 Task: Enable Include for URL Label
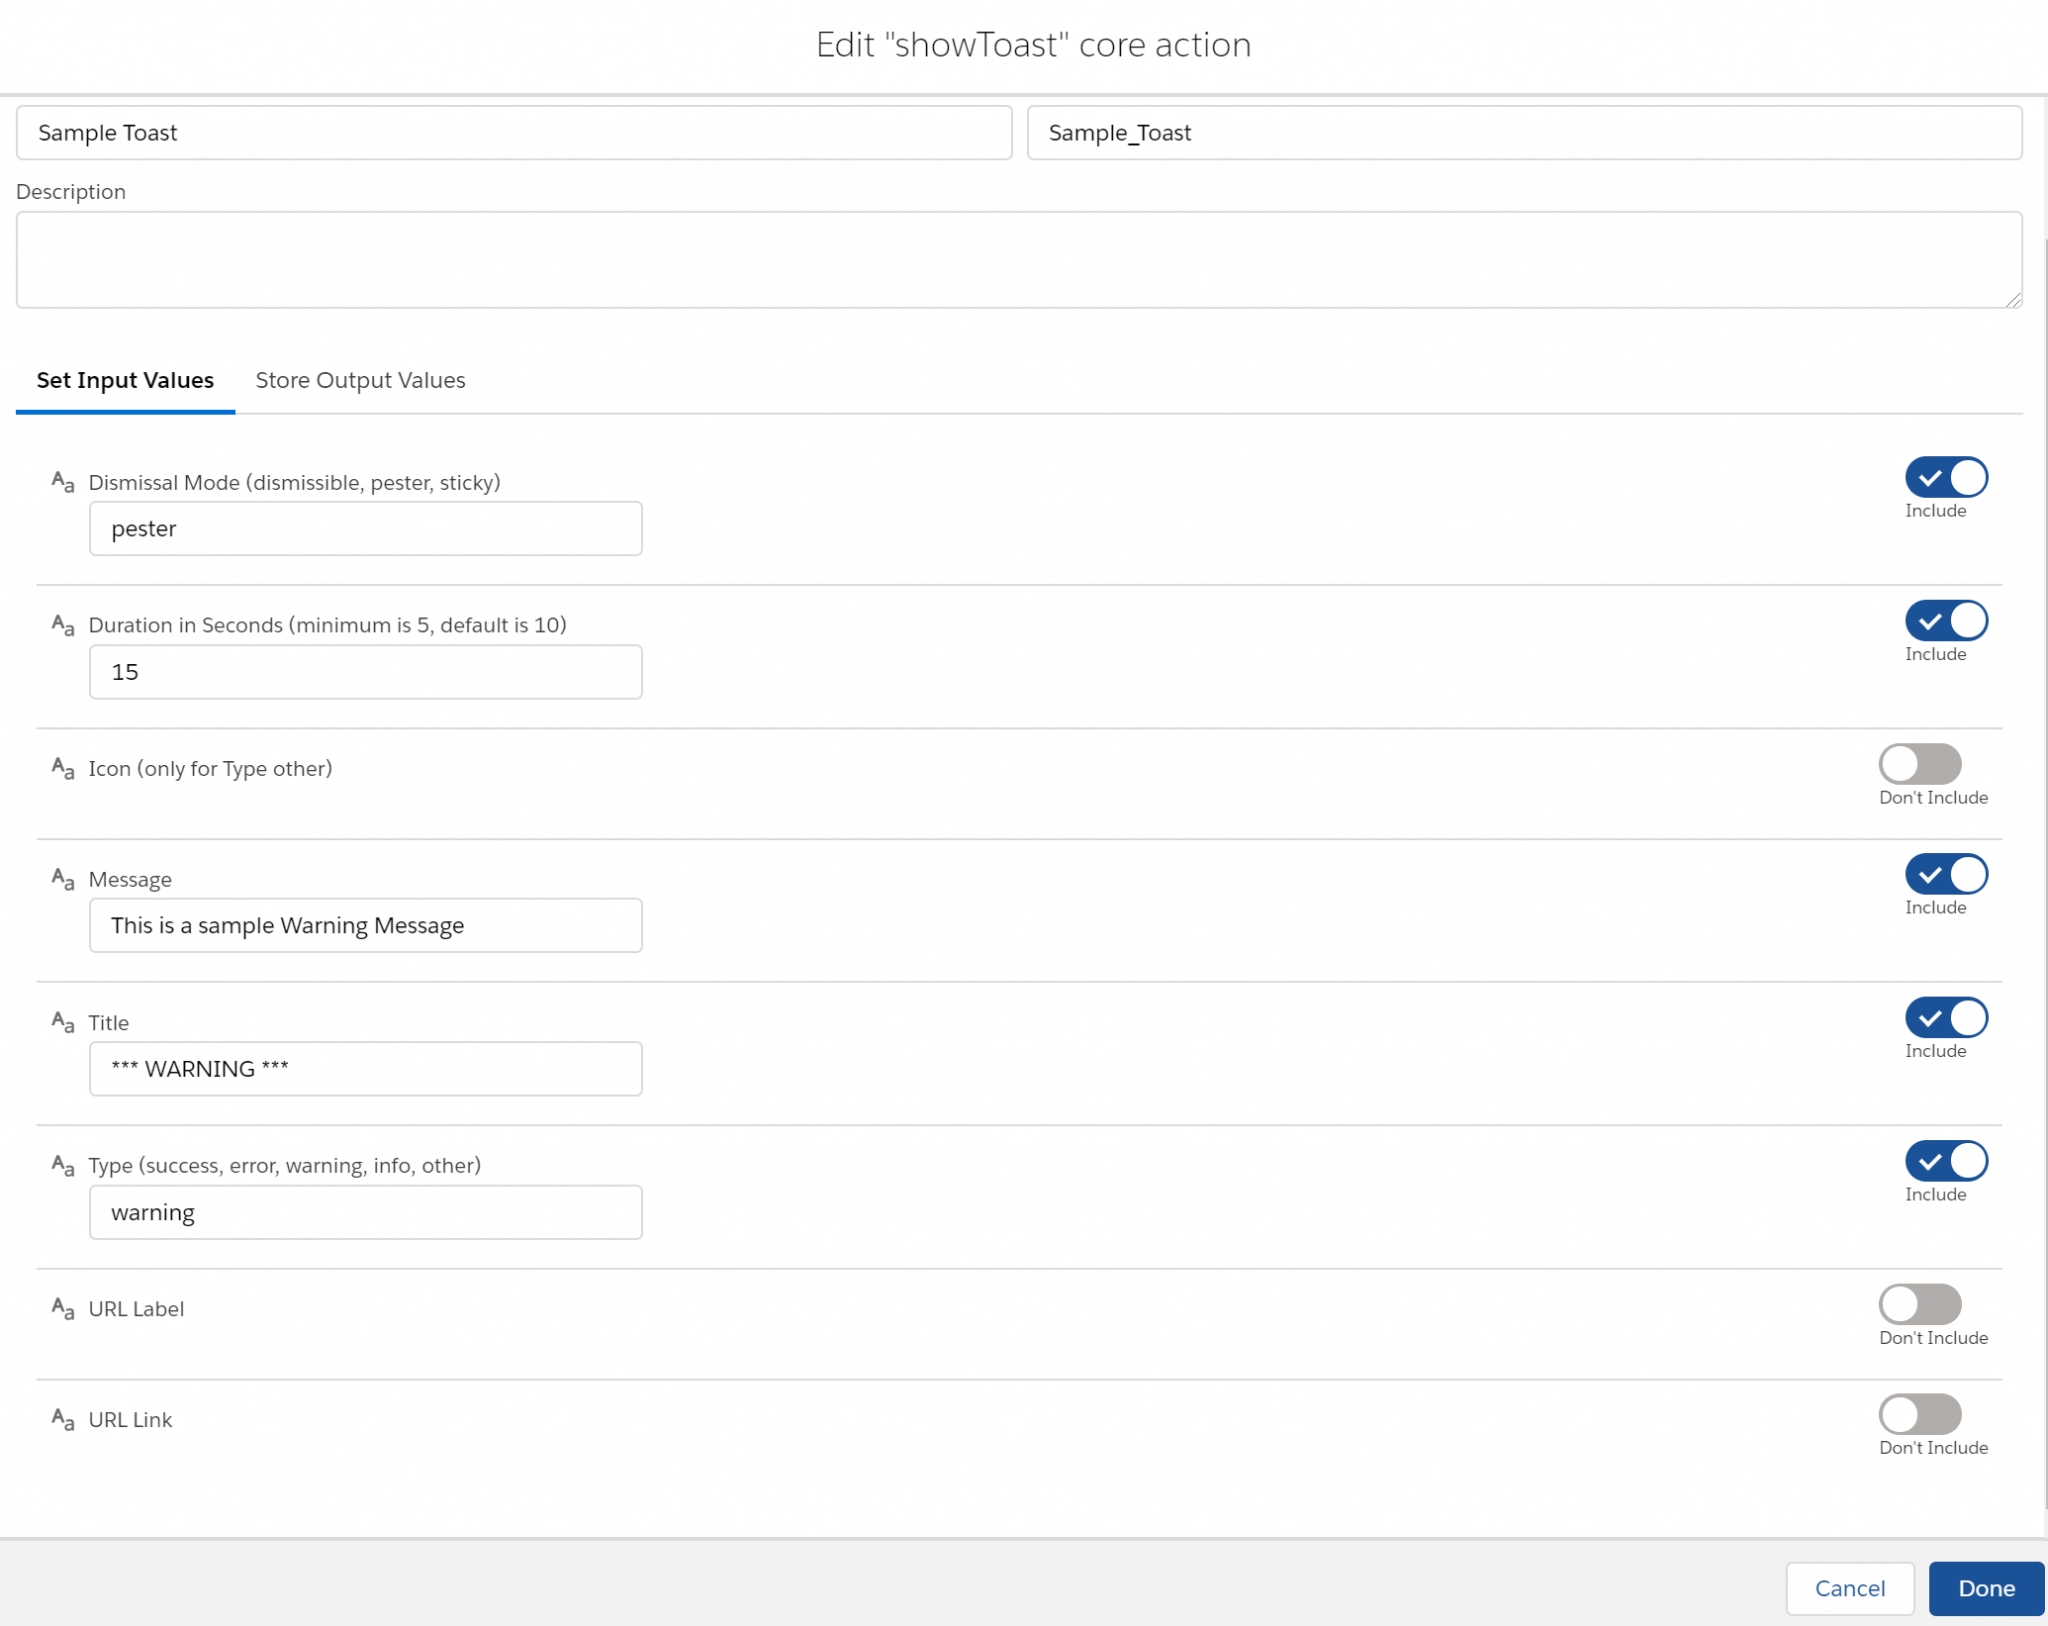click(1920, 1303)
